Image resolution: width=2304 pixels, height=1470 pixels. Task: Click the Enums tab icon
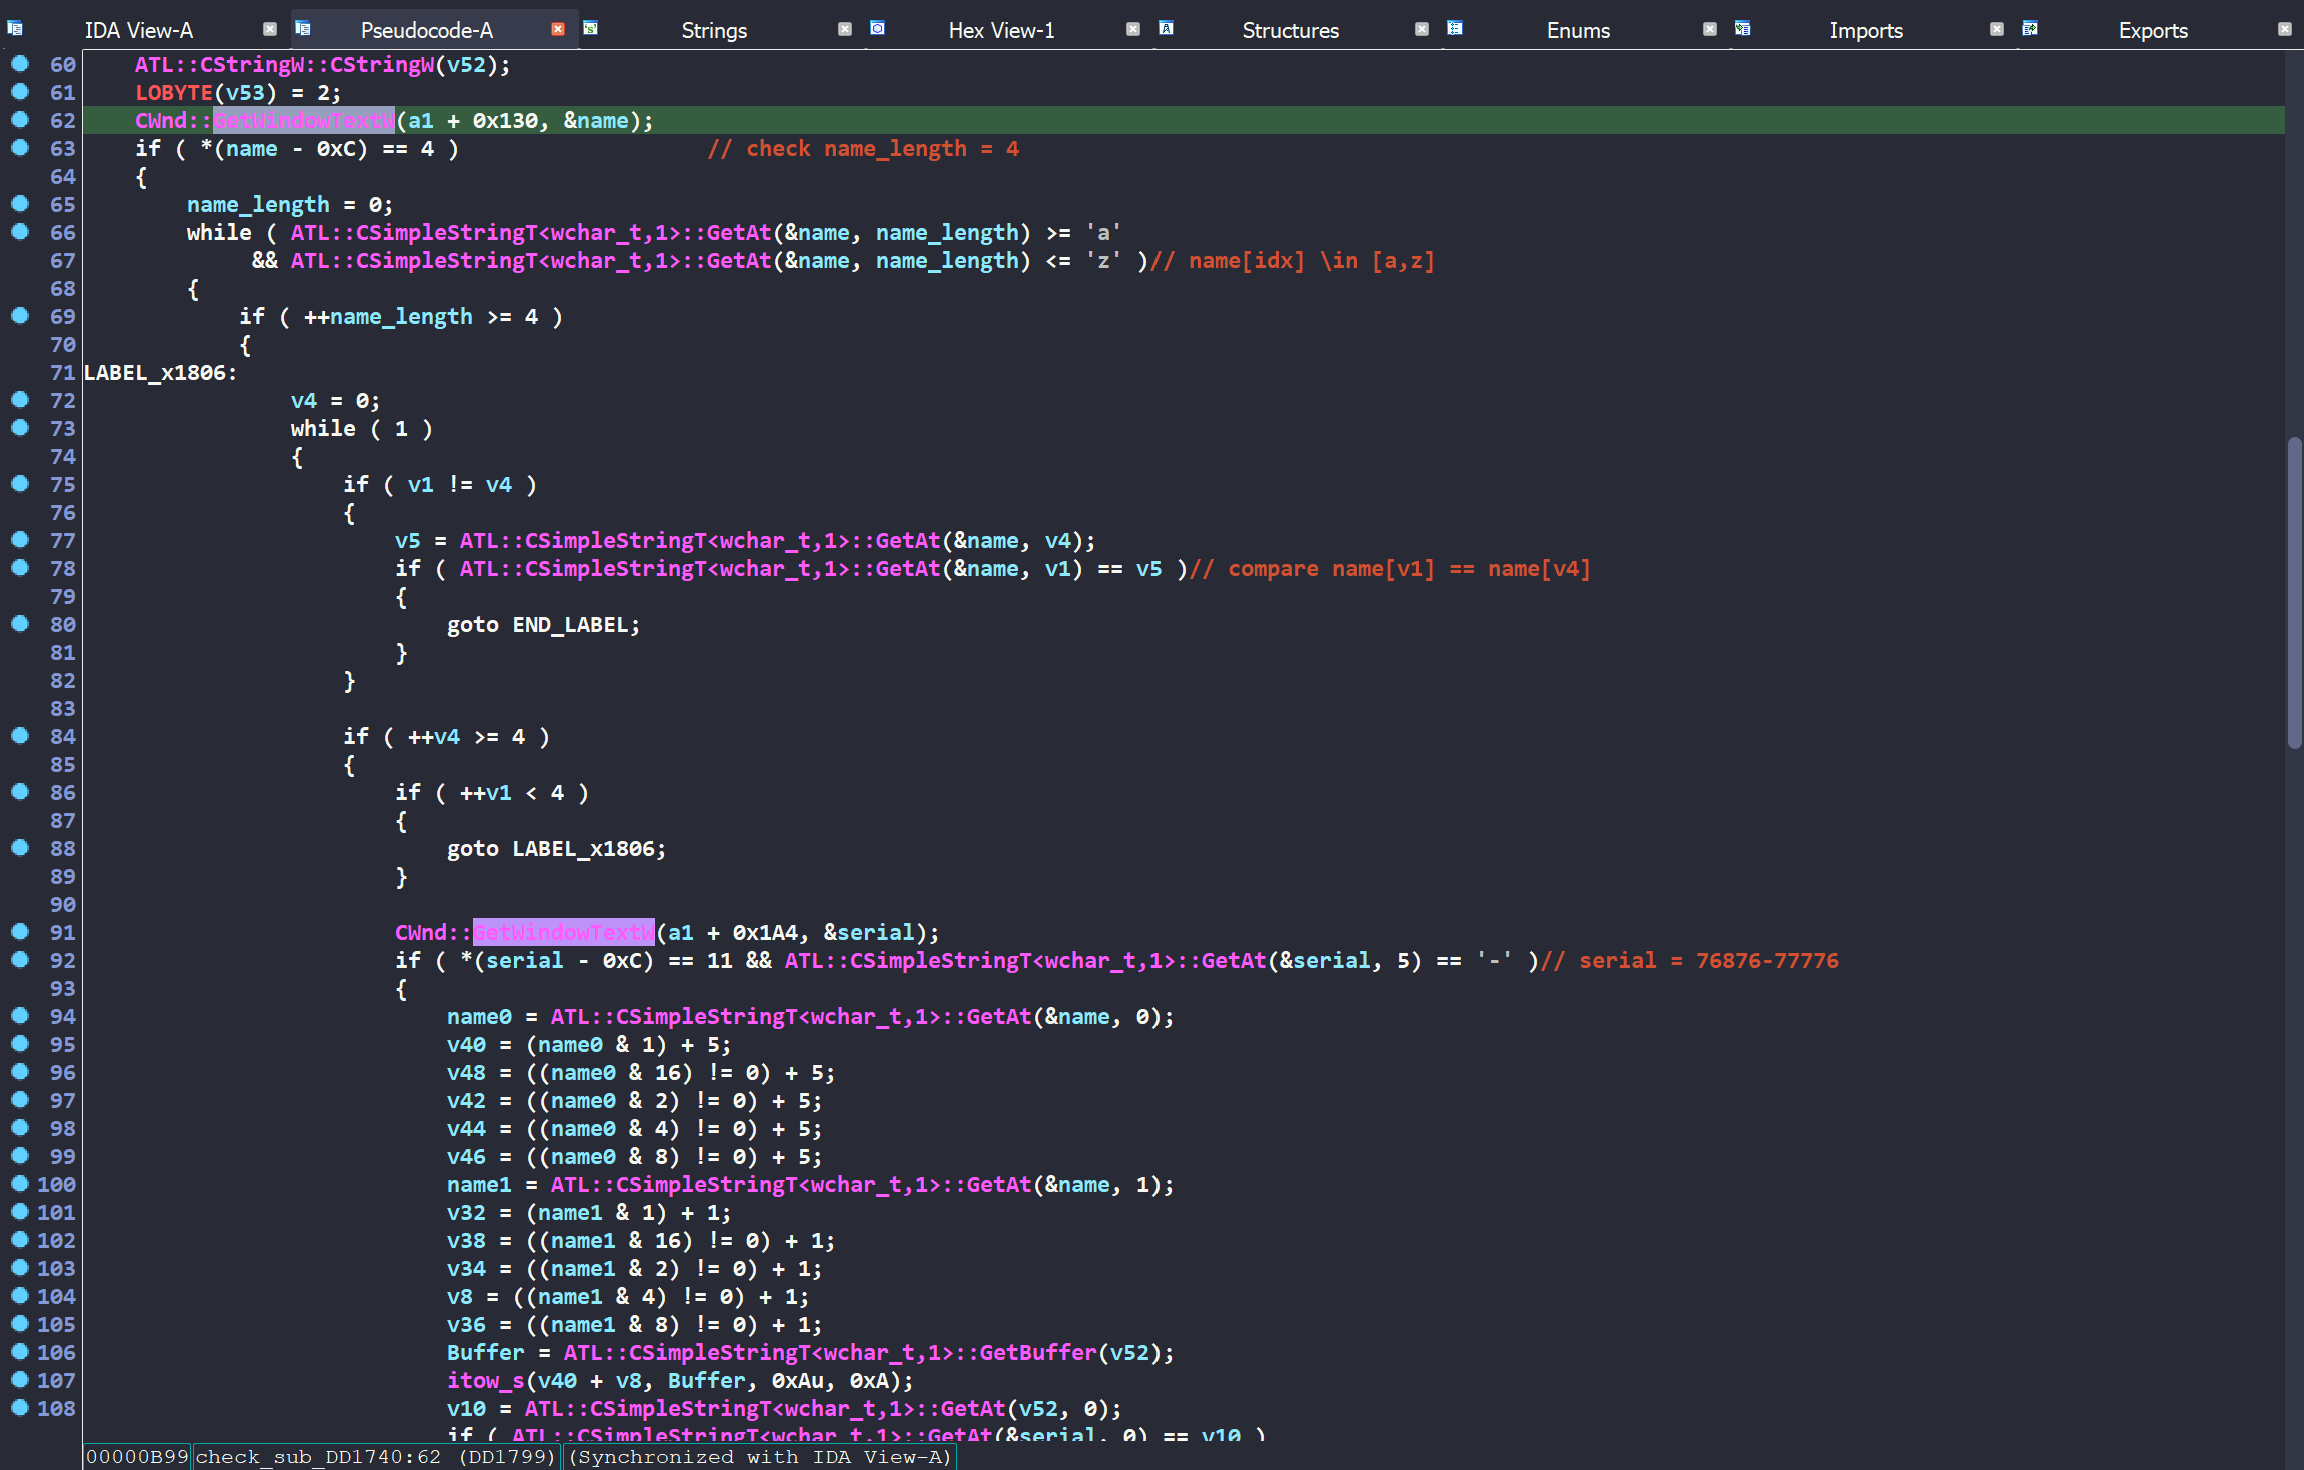[1455, 28]
